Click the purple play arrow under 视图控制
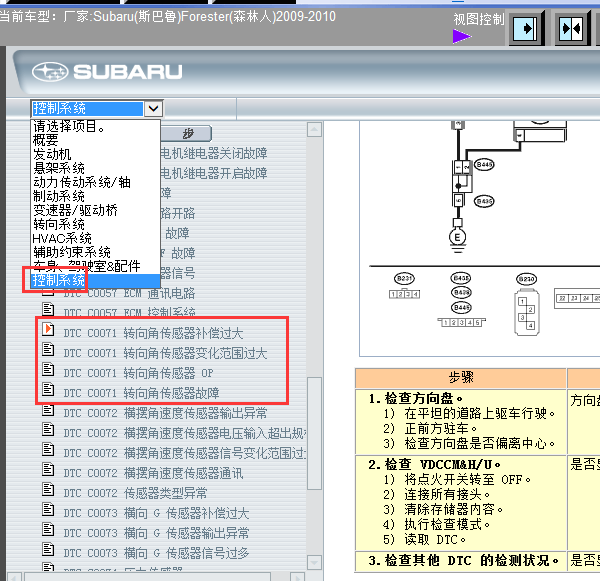 coord(462,37)
